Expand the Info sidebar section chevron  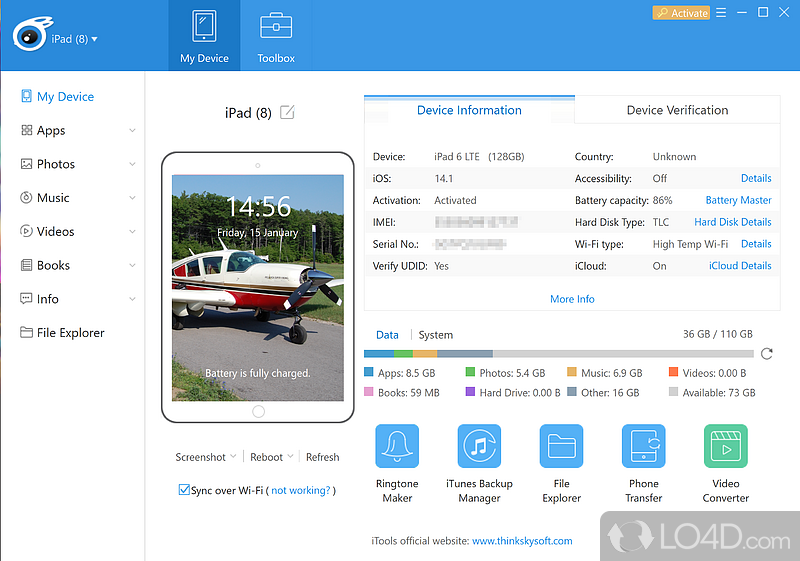pos(132,299)
